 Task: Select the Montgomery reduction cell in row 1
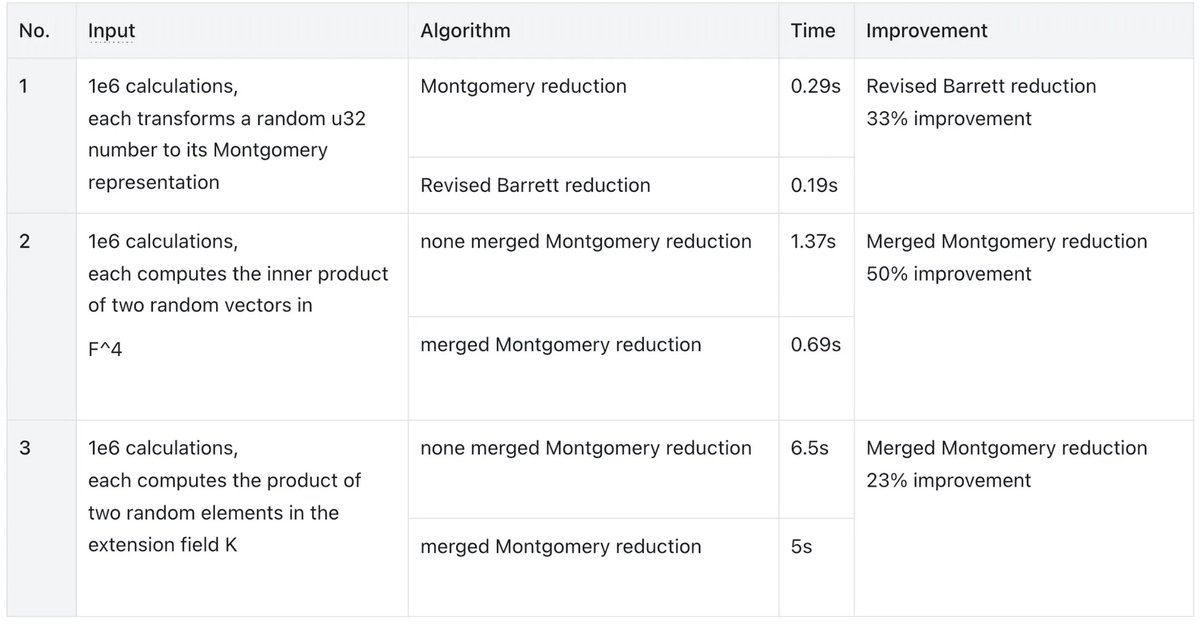pyautogui.click(x=593, y=108)
